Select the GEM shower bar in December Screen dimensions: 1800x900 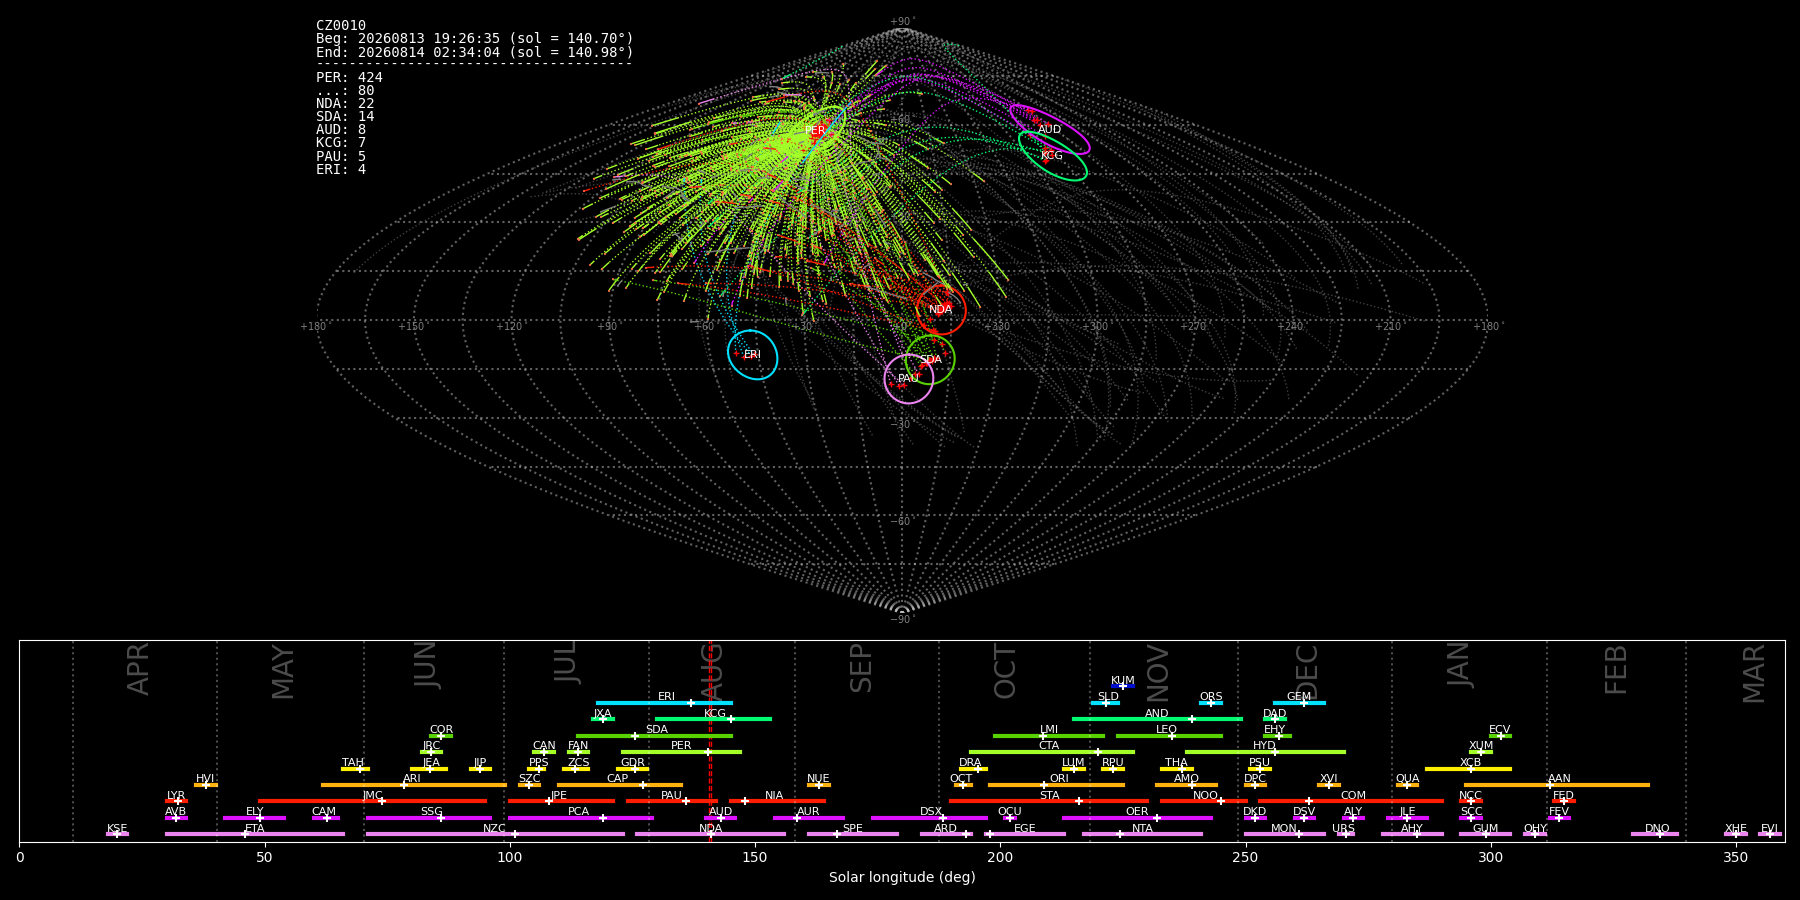tap(1299, 703)
